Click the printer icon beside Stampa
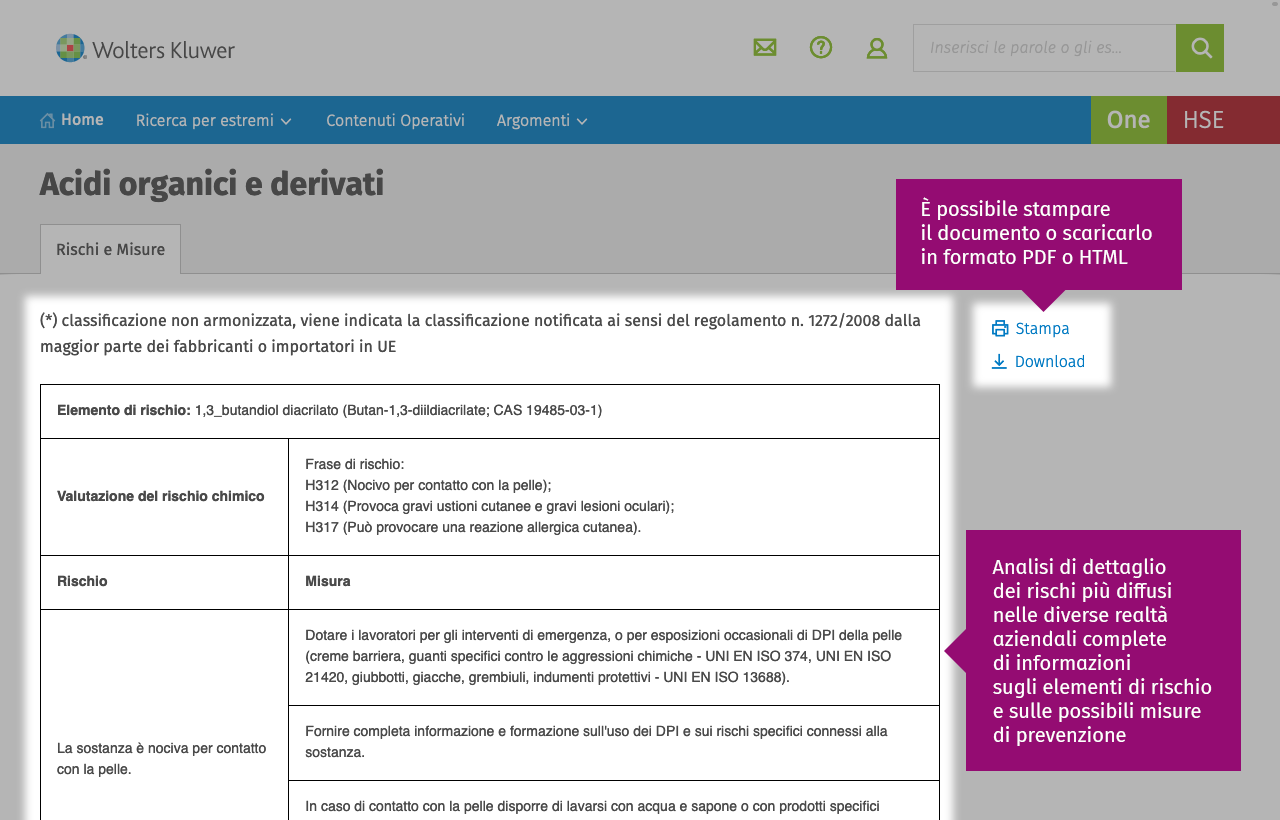 pyautogui.click(x=1000, y=329)
